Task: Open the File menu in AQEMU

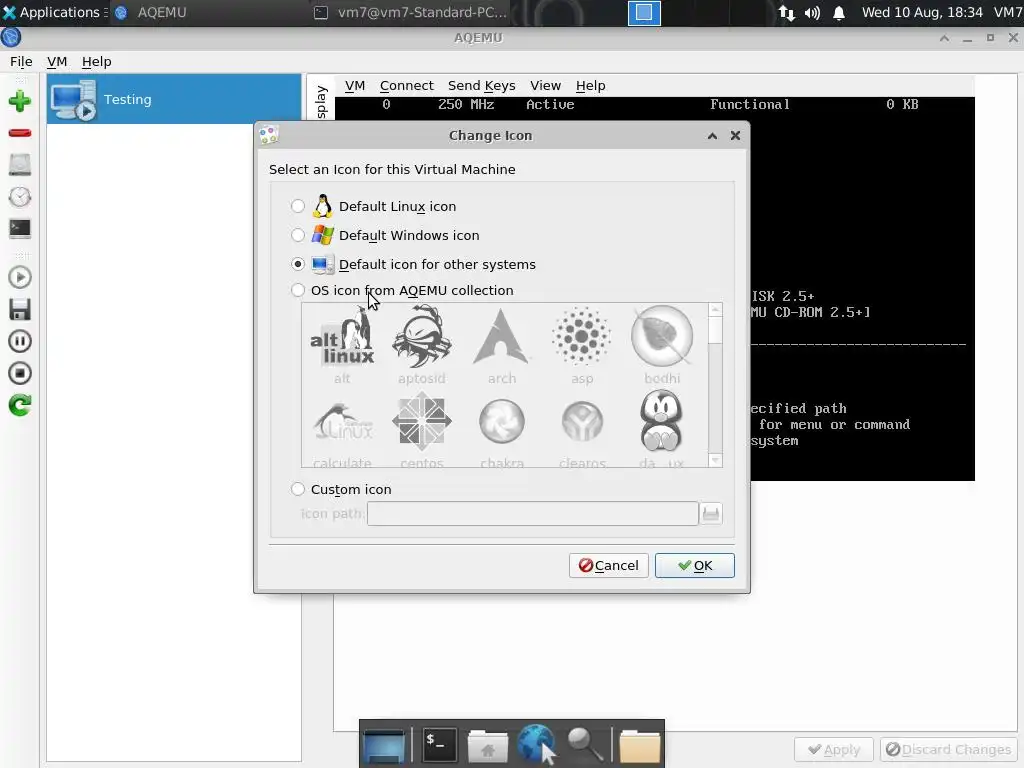Action: (21, 61)
